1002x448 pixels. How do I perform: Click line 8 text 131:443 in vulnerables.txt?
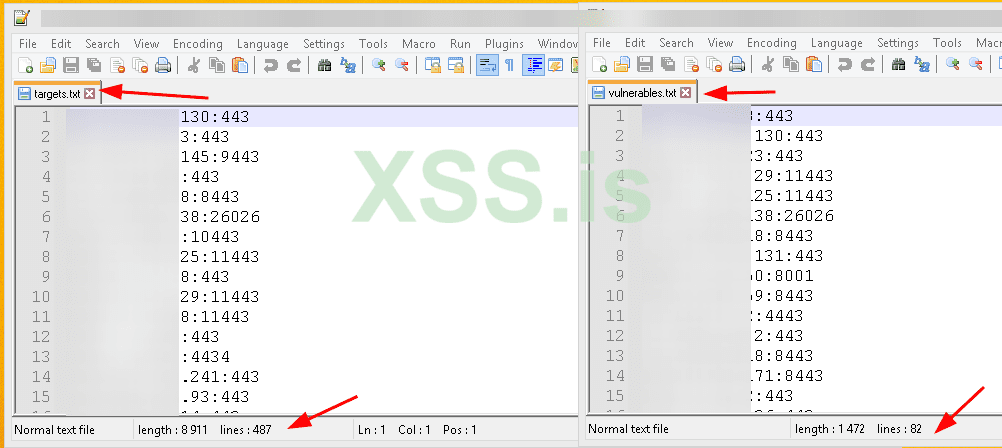(789, 256)
